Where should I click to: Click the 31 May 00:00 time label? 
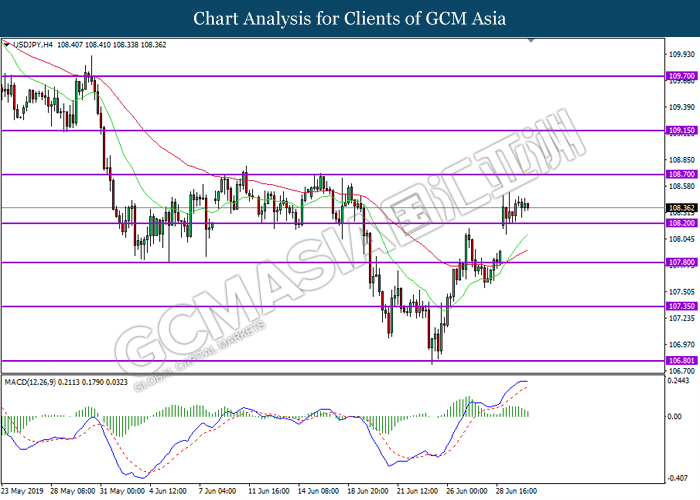(122, 491)
